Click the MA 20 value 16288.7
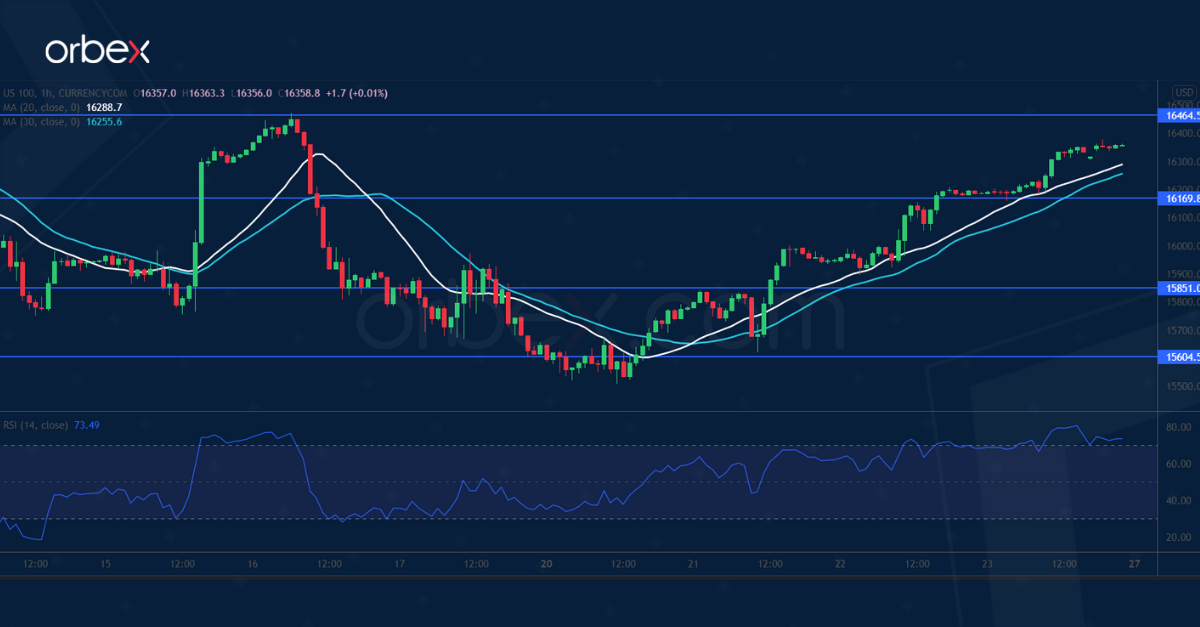1200x627 pixels. pyautogui.click(x=105, y=107)
